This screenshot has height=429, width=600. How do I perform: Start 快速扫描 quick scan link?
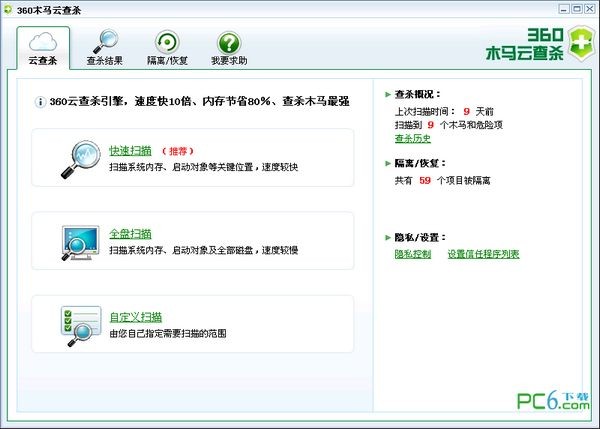[x=130, y=151]
